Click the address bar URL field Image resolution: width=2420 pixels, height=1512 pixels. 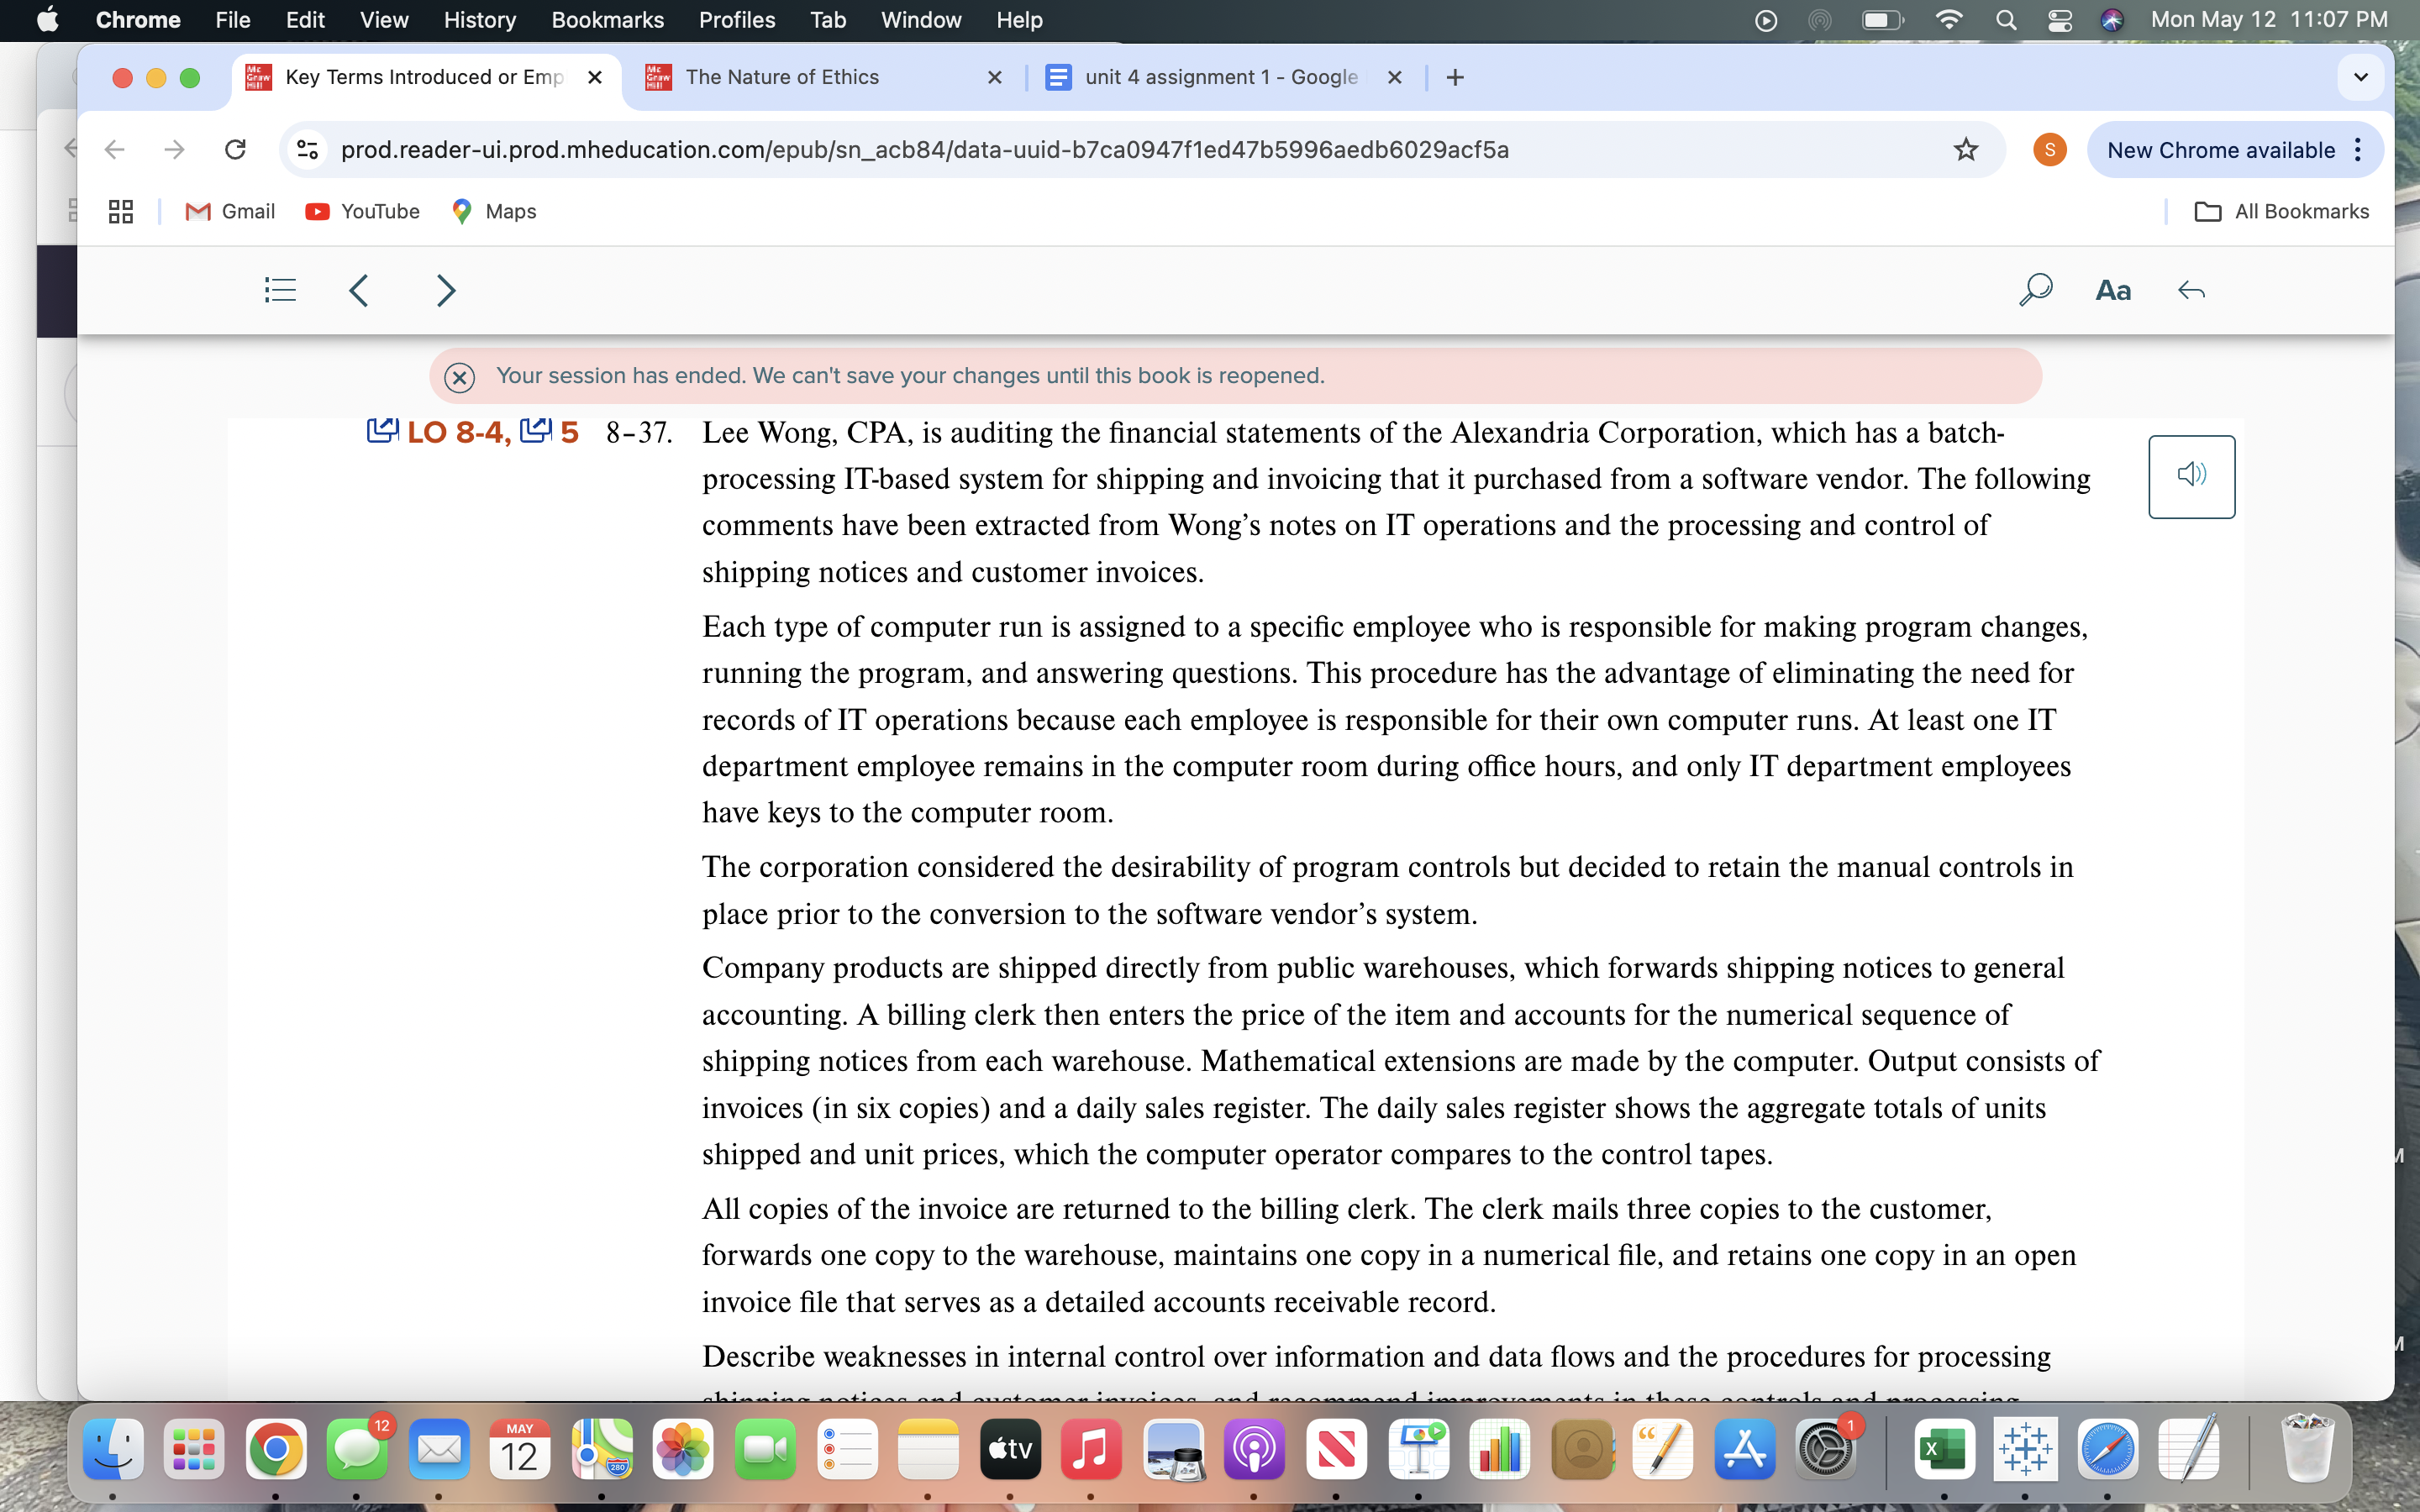tap(924, 150)
